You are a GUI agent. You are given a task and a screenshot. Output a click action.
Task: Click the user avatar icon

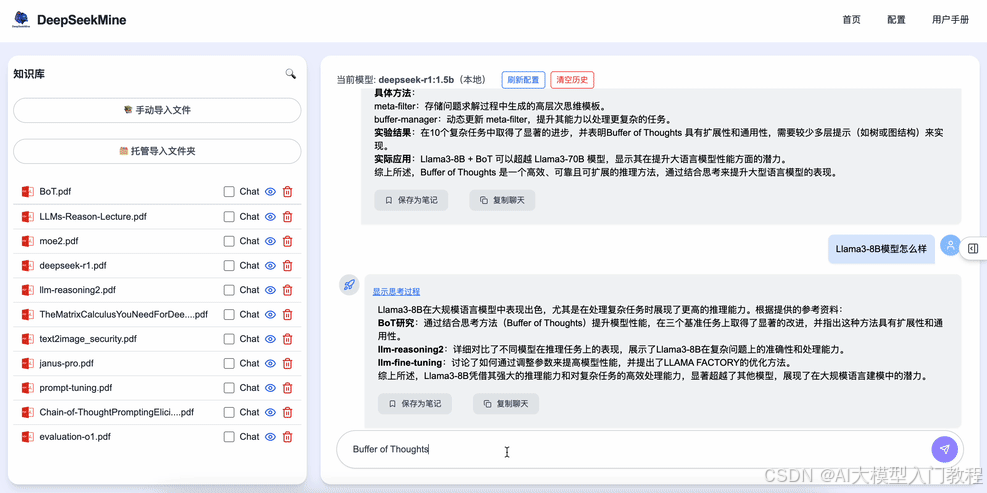pos(950,246)
